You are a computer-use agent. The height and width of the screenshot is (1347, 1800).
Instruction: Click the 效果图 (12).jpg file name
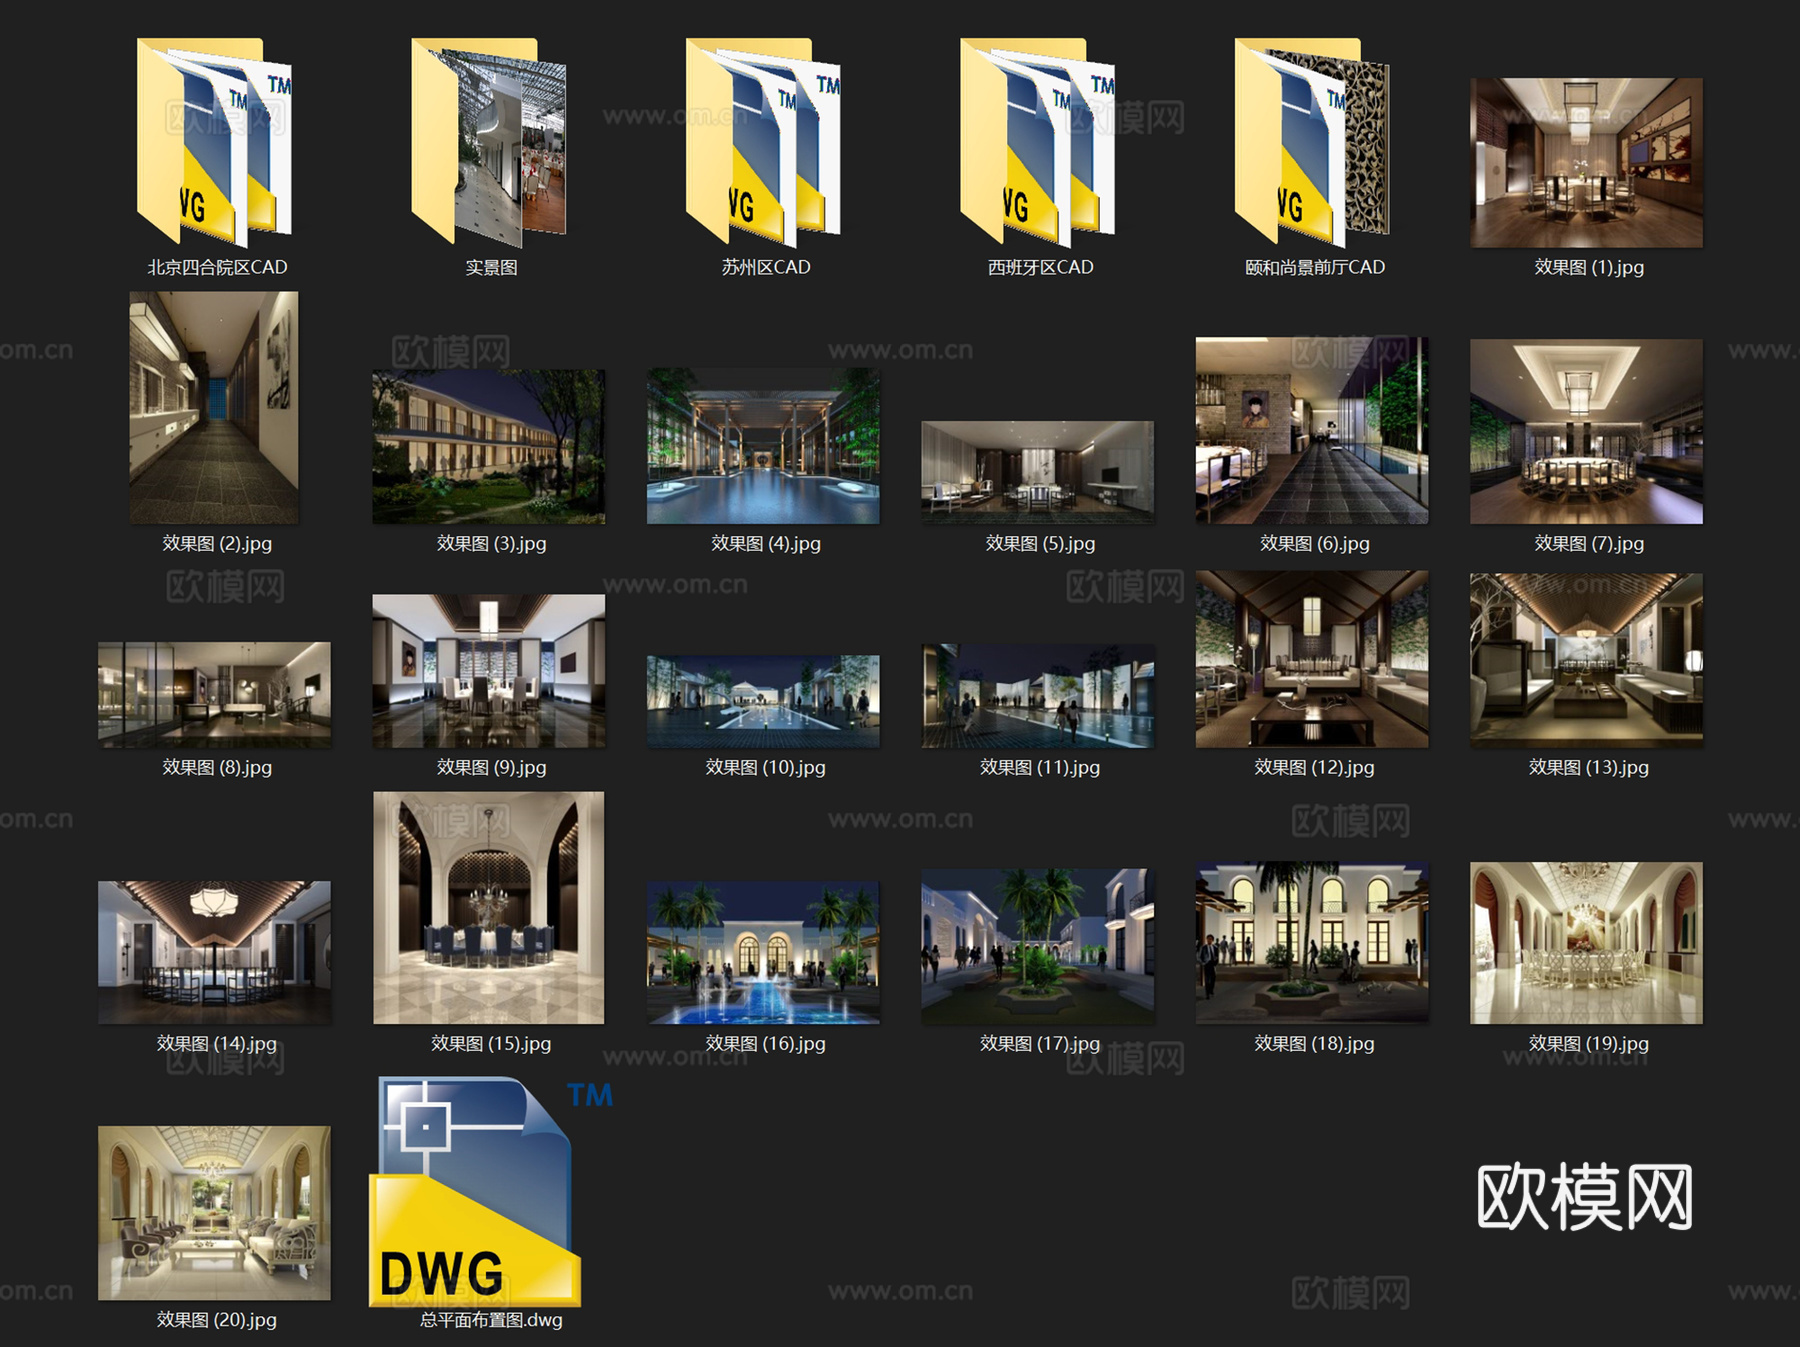pyautogui.click(x=1315, y=768)
